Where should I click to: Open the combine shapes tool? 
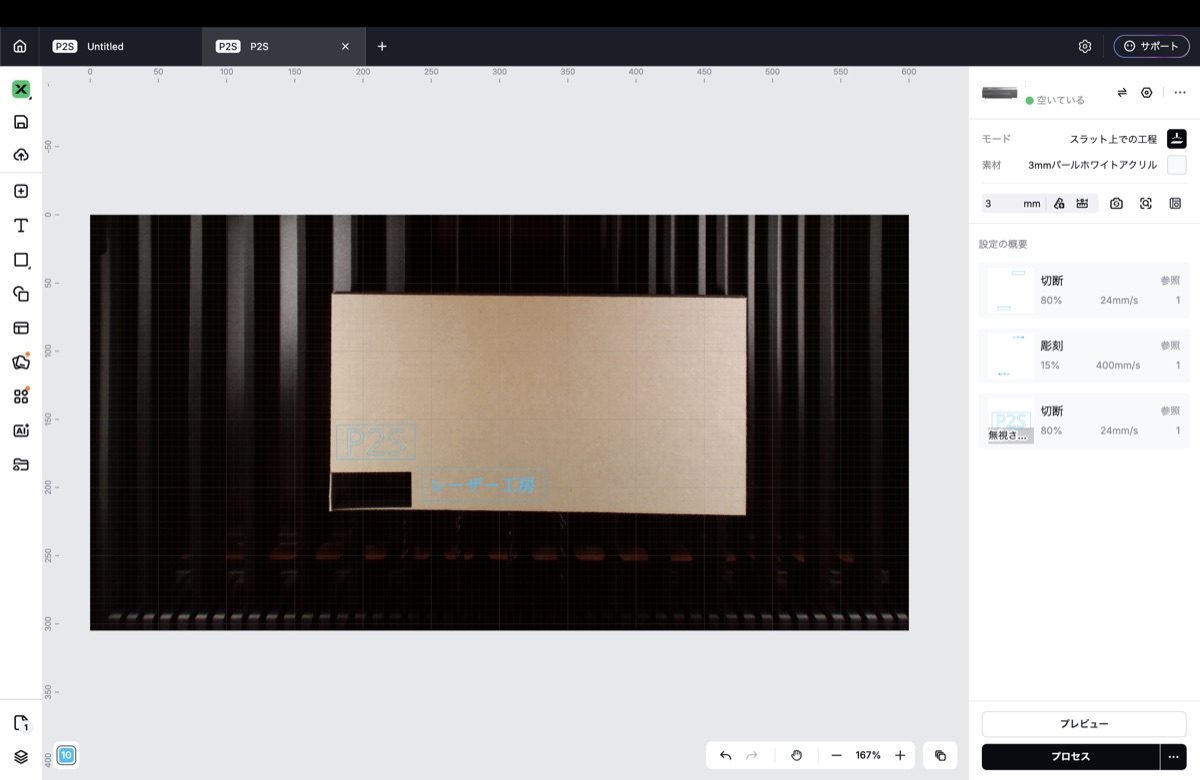(21, 294)
